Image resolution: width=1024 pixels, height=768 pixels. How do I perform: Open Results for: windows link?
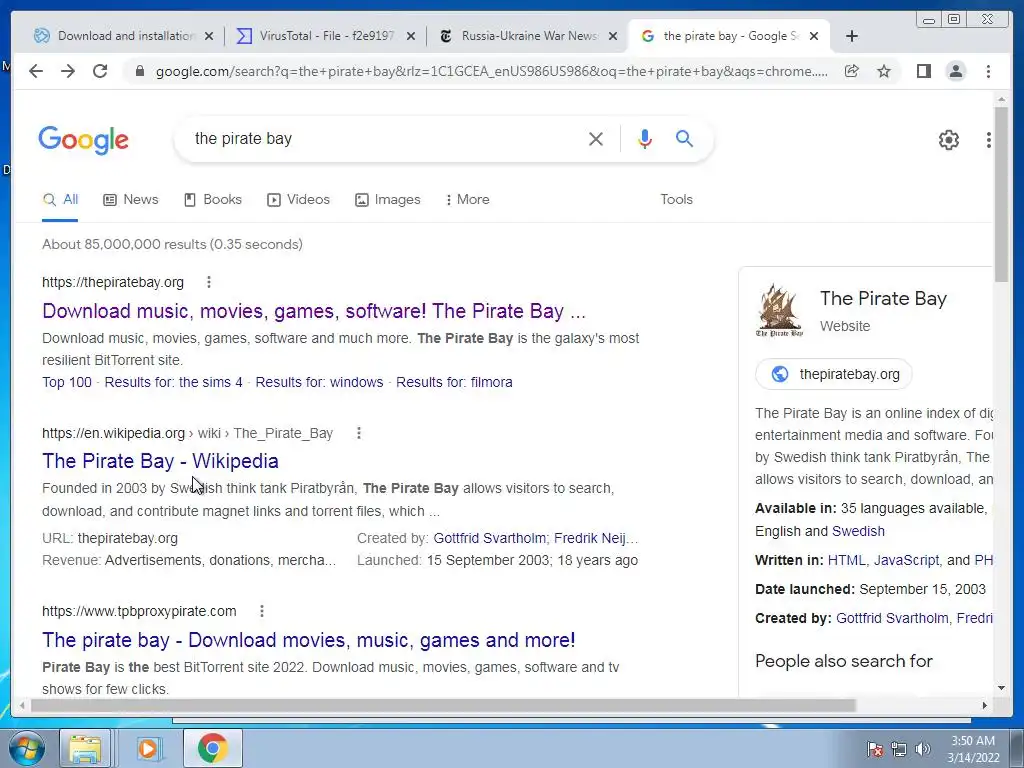point(319,382)
